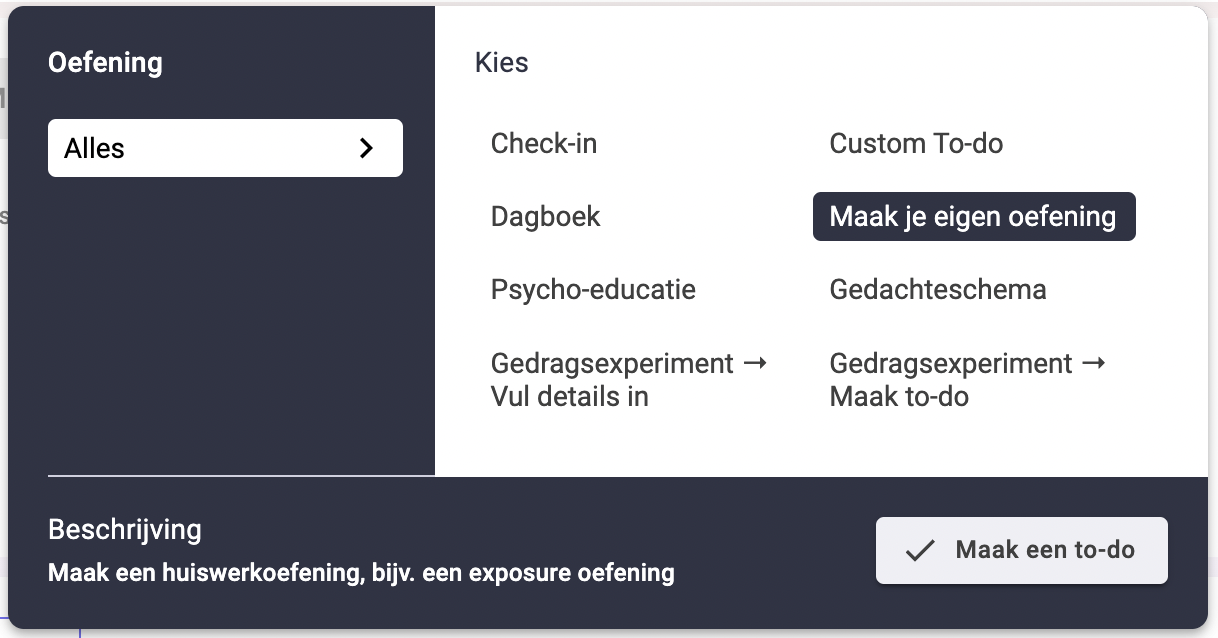Pick the Psycho-educatie exercise
The image size is (1218, 638).
click(x=593, y=290)
